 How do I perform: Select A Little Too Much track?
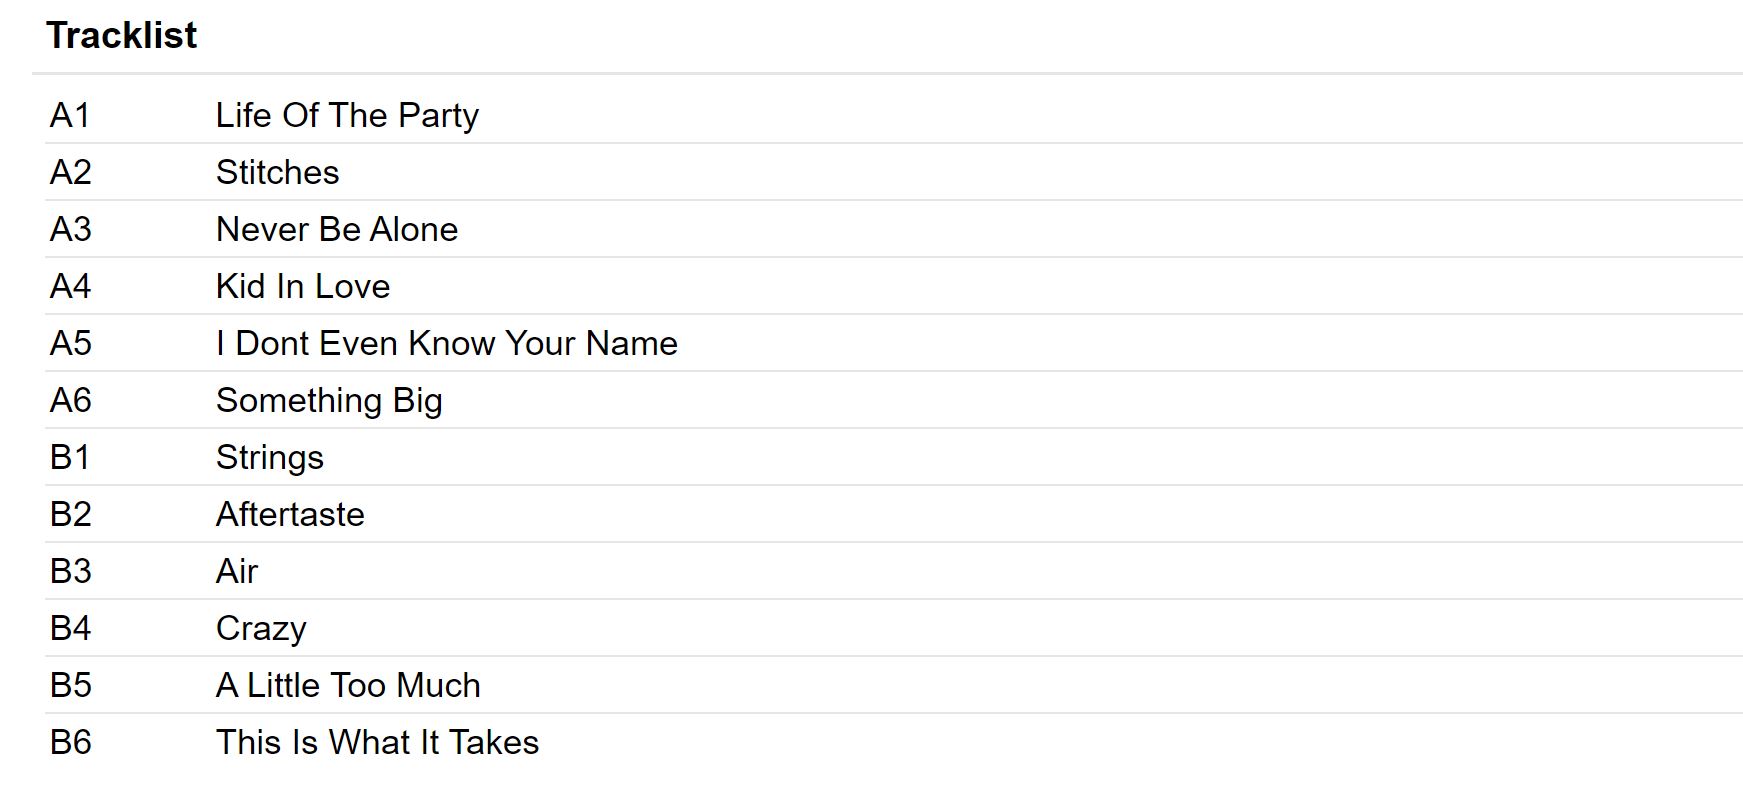pyautogui.click(x=348, y=686)
